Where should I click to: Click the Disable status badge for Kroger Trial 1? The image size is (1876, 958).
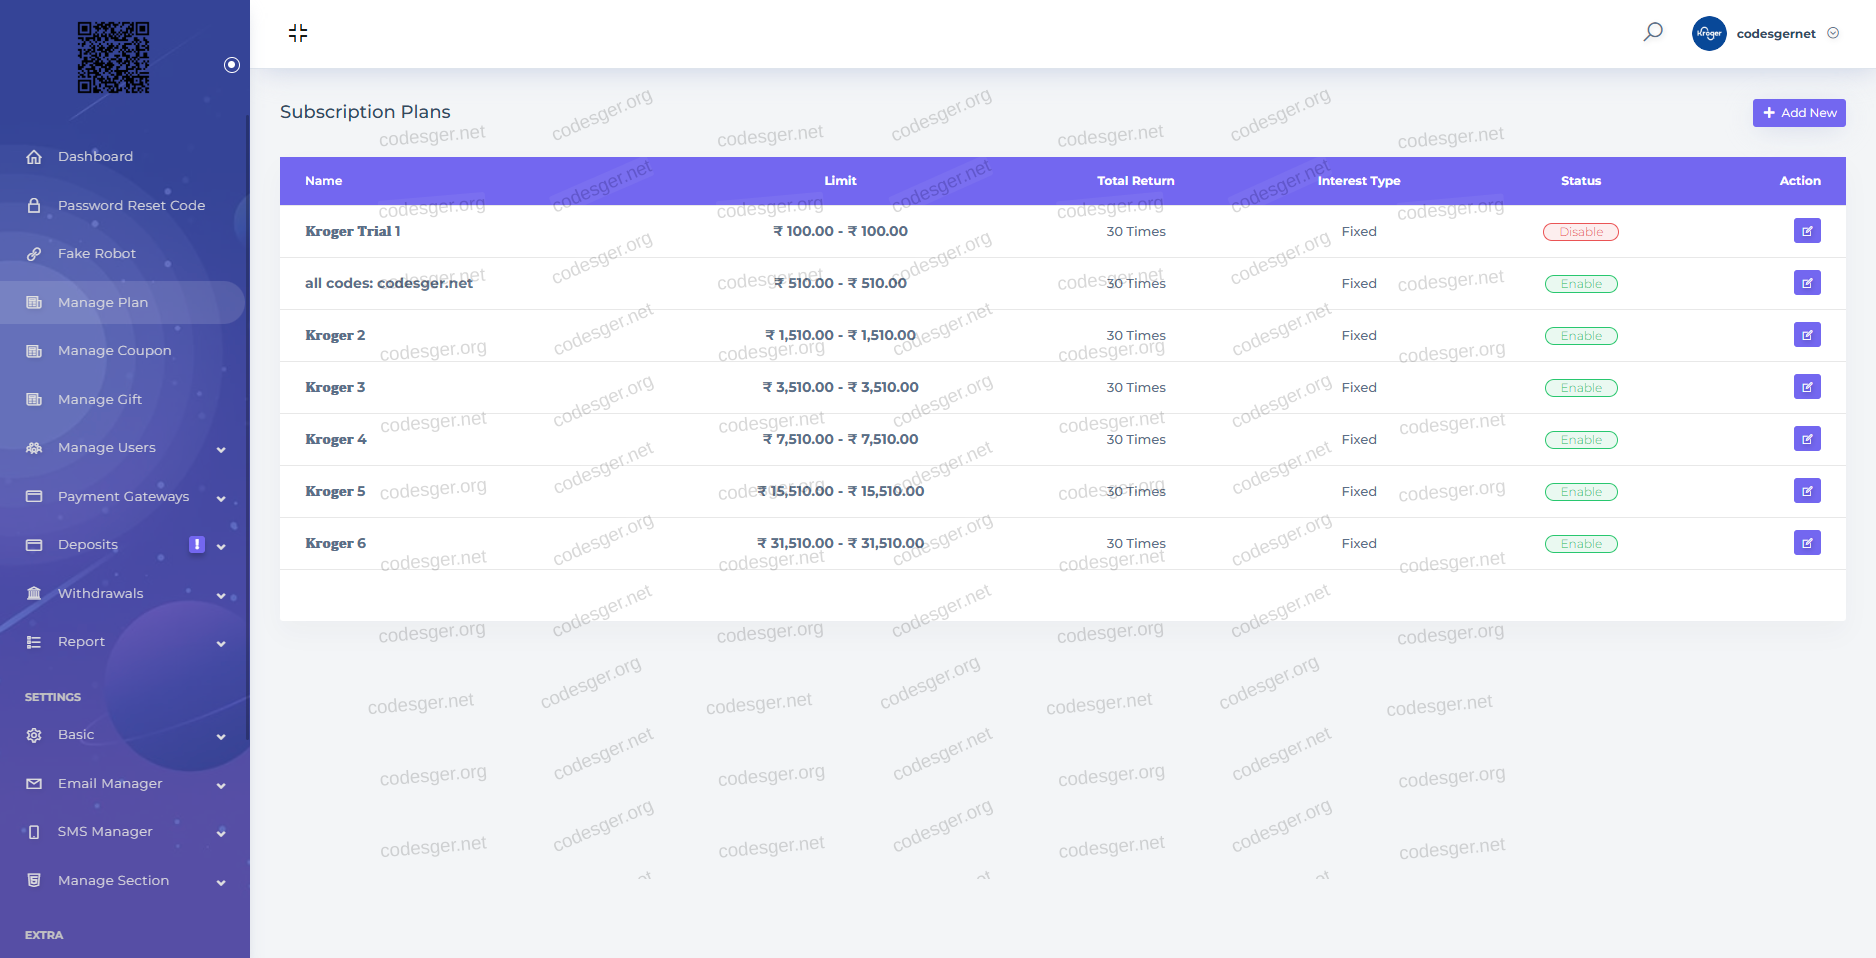[x=1580, y=232]
